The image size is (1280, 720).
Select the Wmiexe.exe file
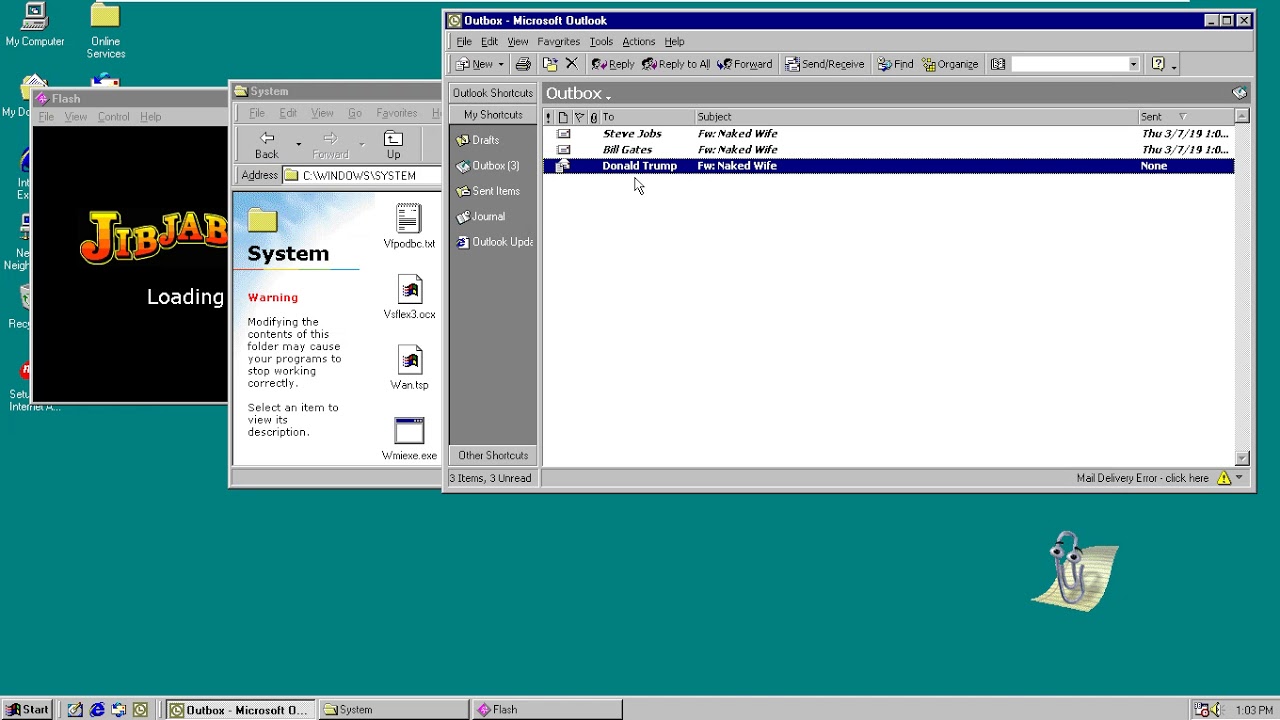pyautogui.click(x=409, y=439)
